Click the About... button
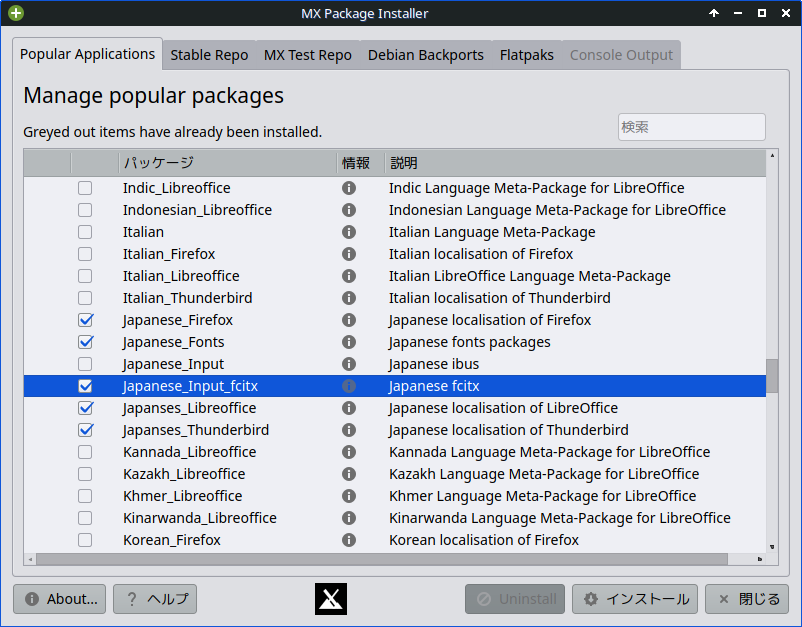The height and width of the screenshot is (627, 802). click(x=60, y=599)
